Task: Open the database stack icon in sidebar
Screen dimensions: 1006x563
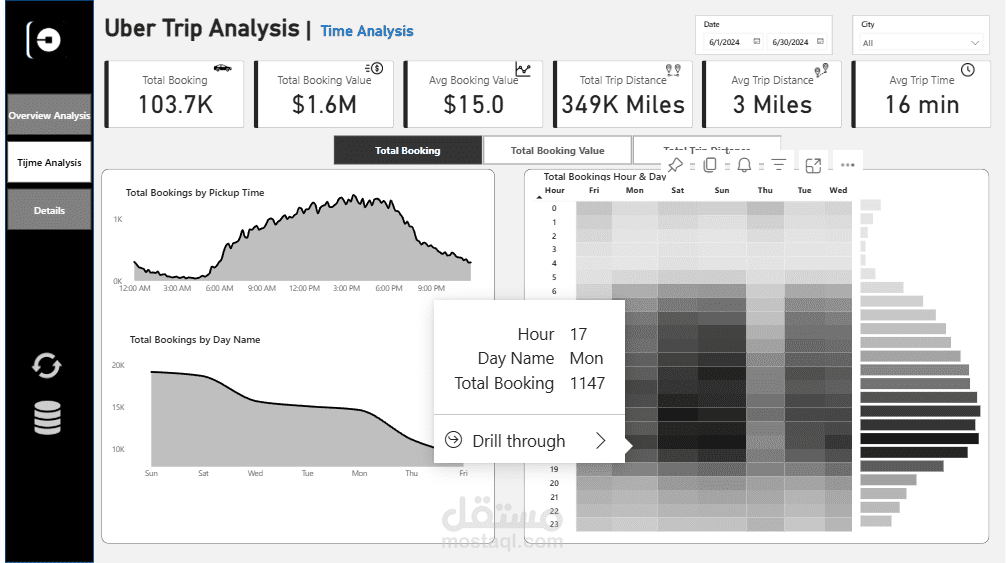Action: coord(47,418)
